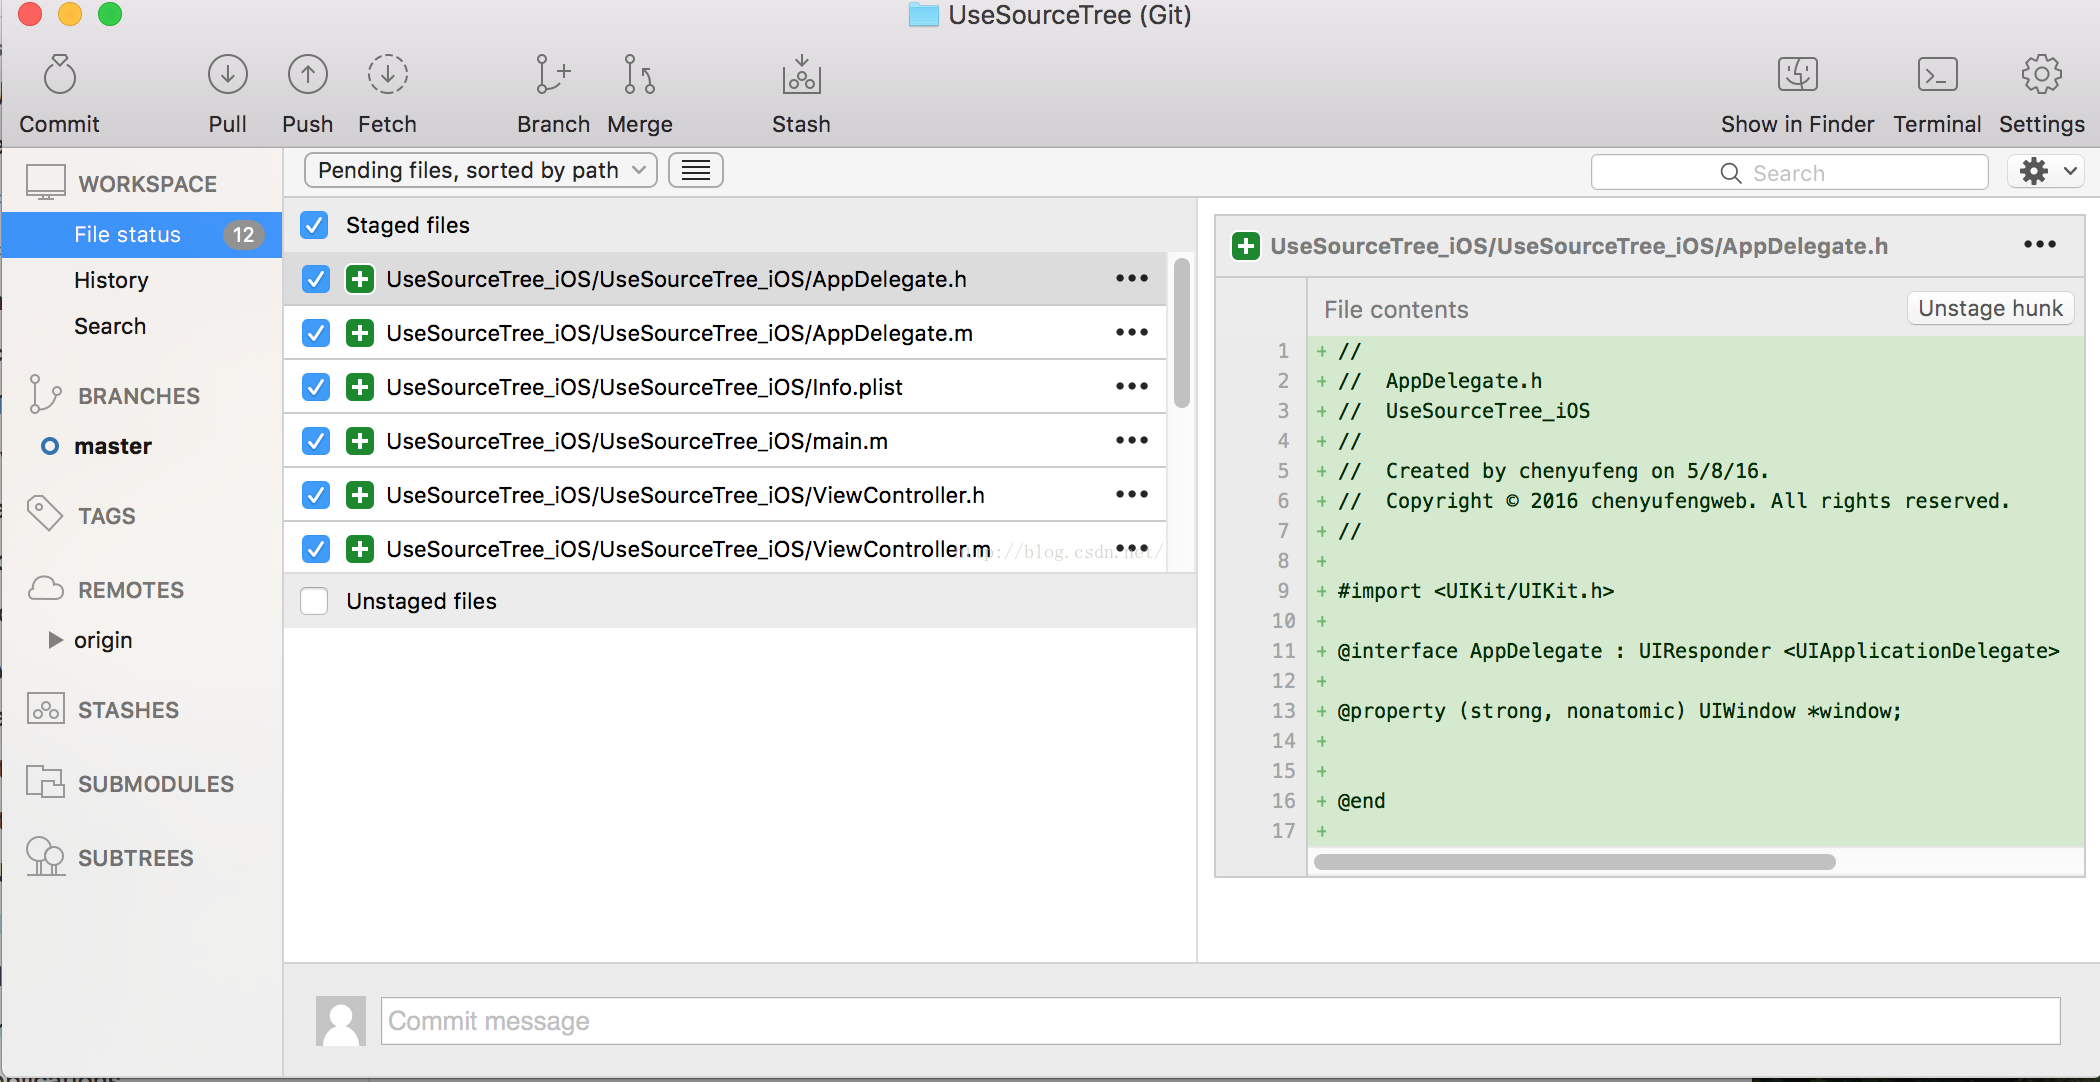
Task: Click the Stash toolbar icon
Action: tap(801, 76)
